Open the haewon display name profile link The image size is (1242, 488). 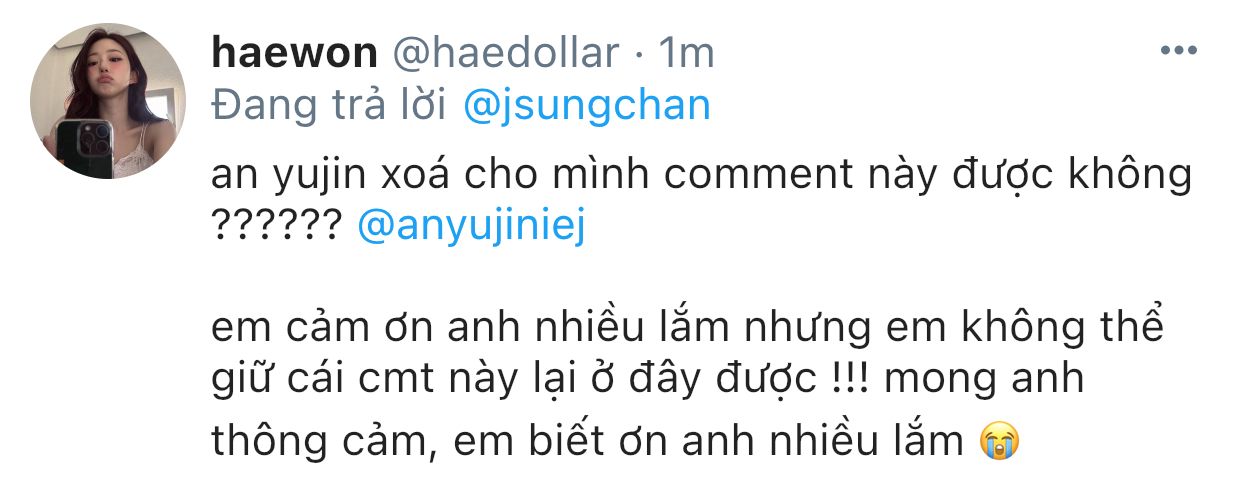293,53
